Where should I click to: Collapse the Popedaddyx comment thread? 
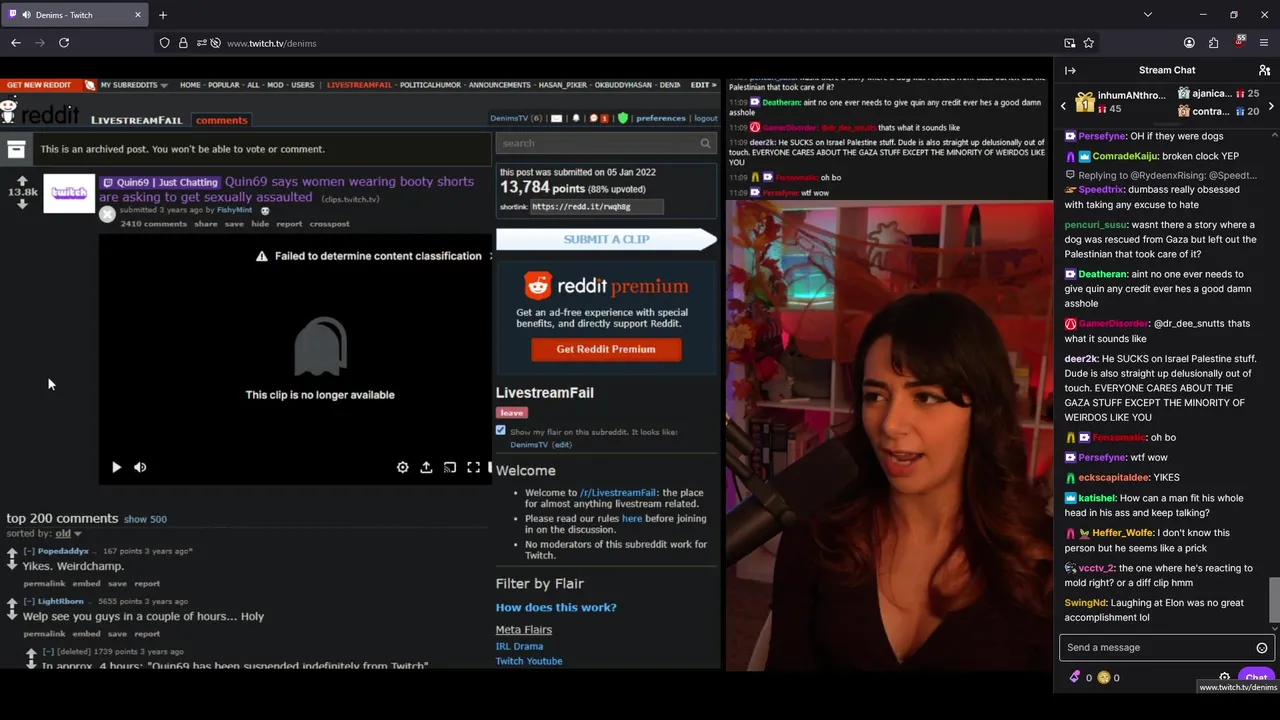(29, 551)
